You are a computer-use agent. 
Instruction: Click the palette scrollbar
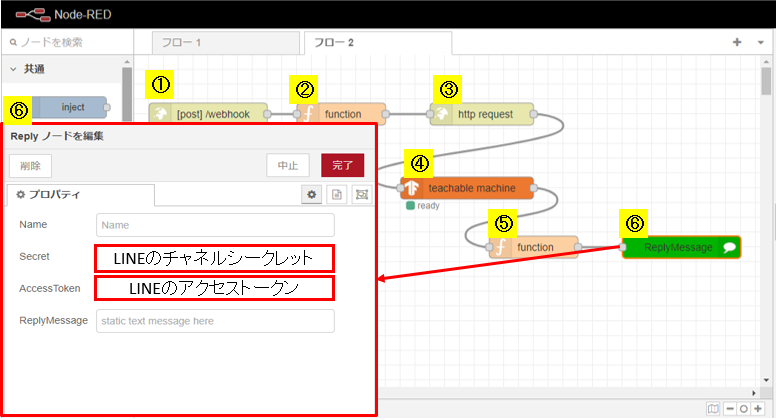click(x=127, y=94)
